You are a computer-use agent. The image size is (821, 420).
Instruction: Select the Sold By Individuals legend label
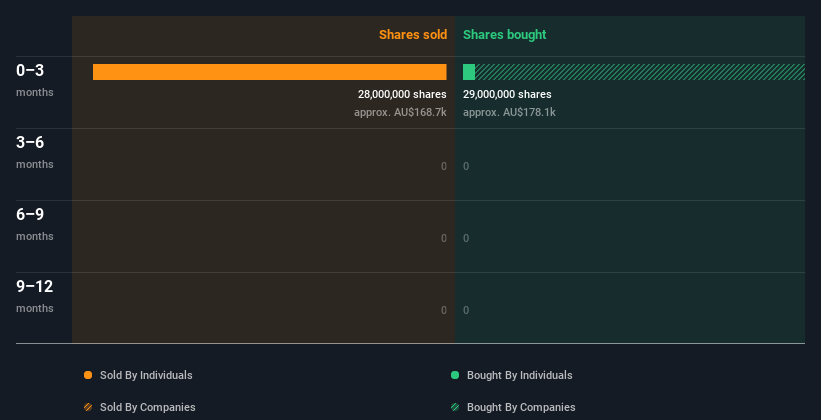click(146, 375)
